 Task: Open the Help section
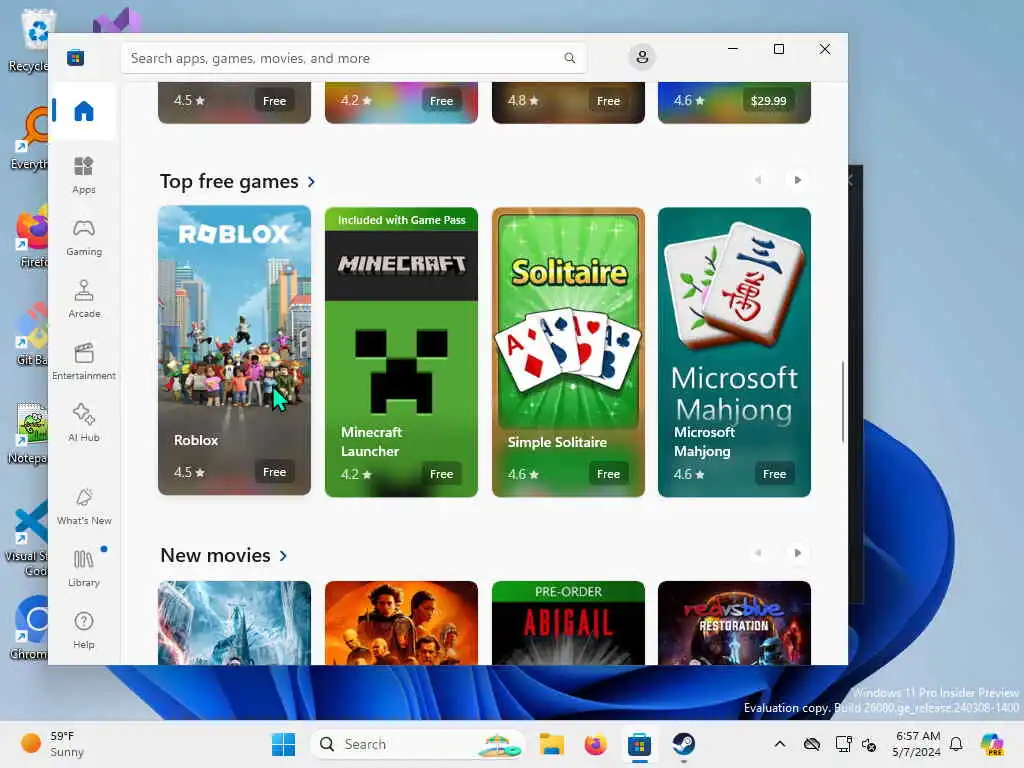84,630
